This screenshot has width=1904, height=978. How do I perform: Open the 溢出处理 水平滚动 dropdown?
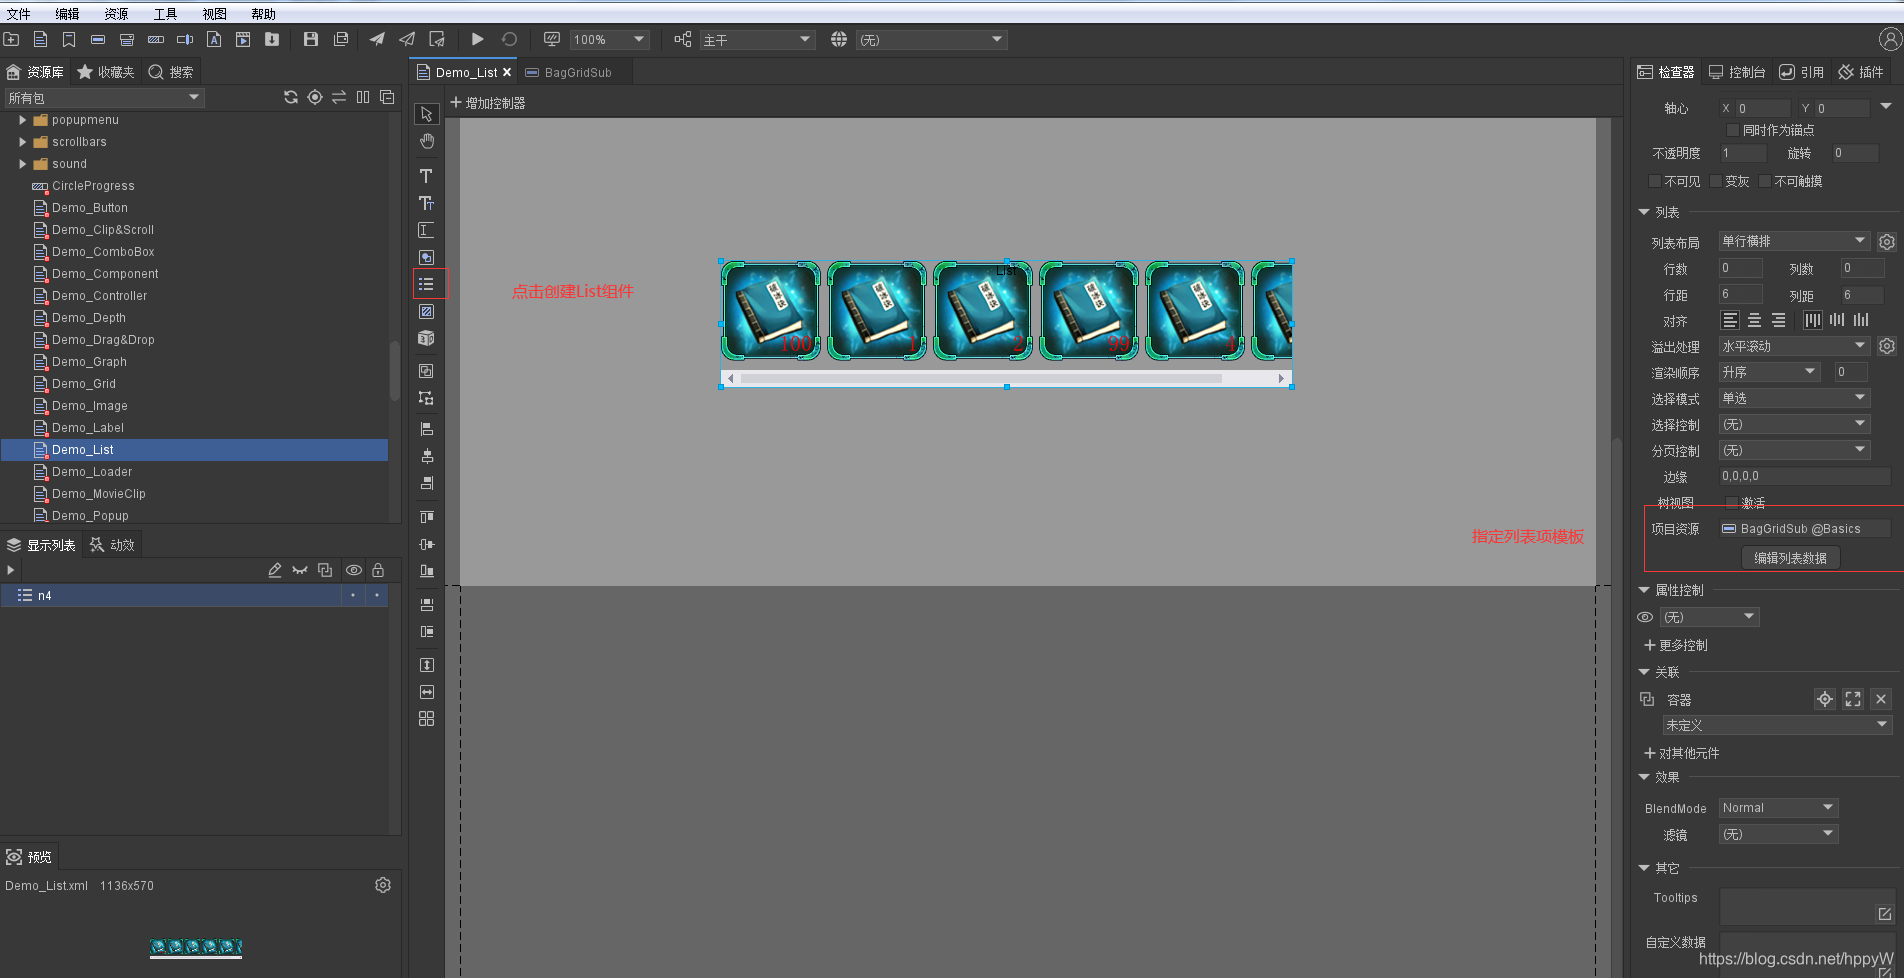pyautogui.click(x=1794, y=346)
